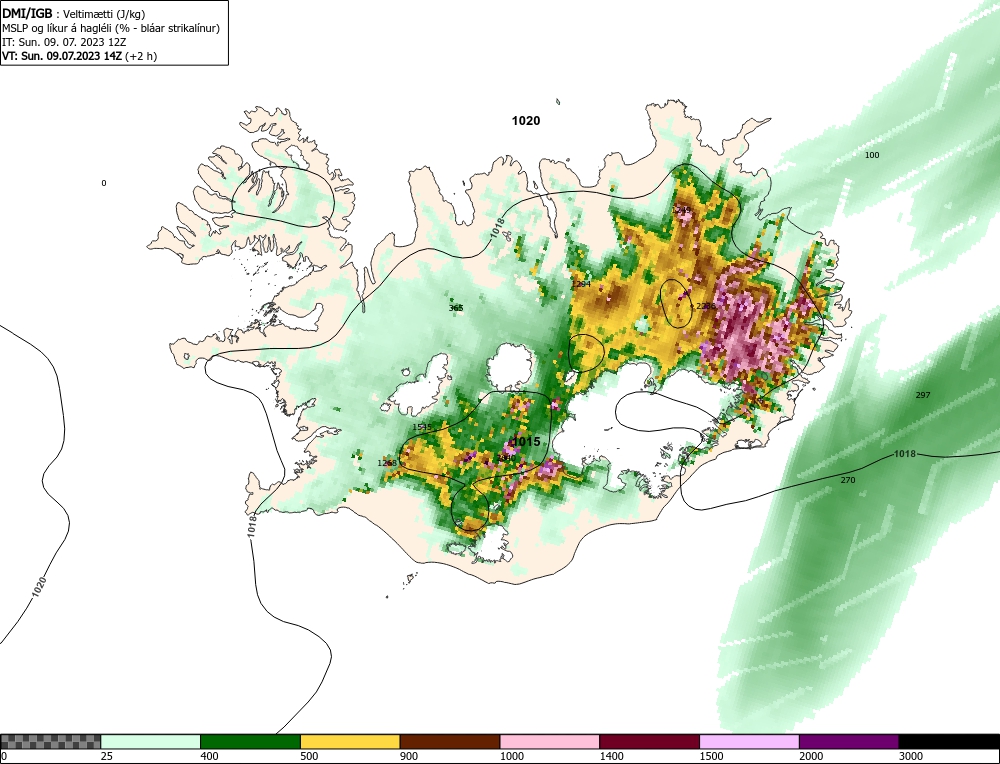Click the deep purple 2000–3000 legend swatch
Image resolution: width=1000 pixels, height=764 pixels.
coord(849,742)
